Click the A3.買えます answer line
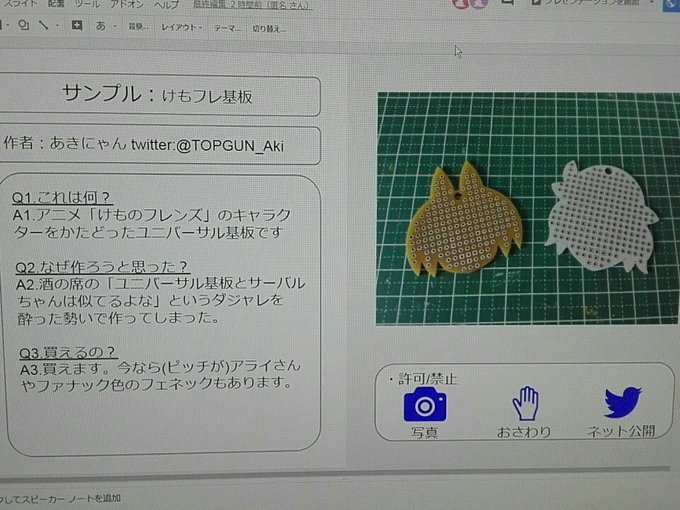The height and width of the screenshot is (510, 680). click(160, 368)
